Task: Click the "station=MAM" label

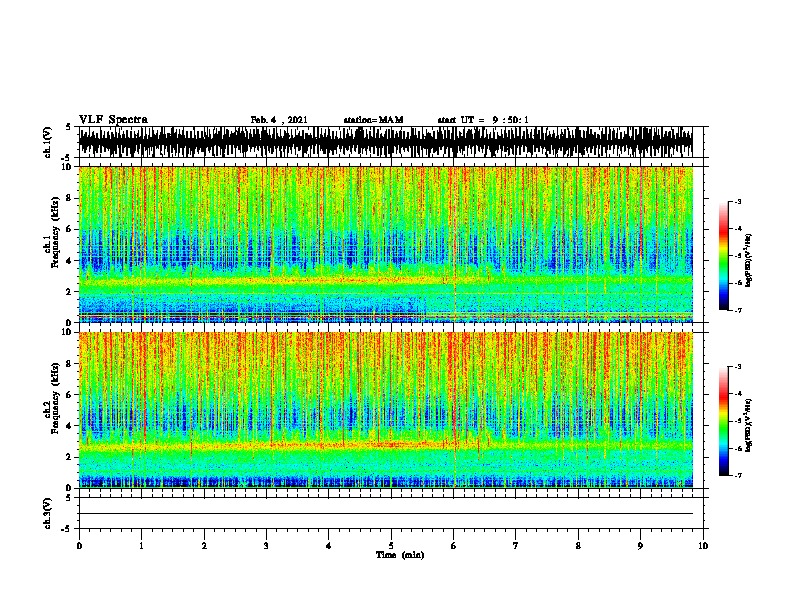Action: 373,120
